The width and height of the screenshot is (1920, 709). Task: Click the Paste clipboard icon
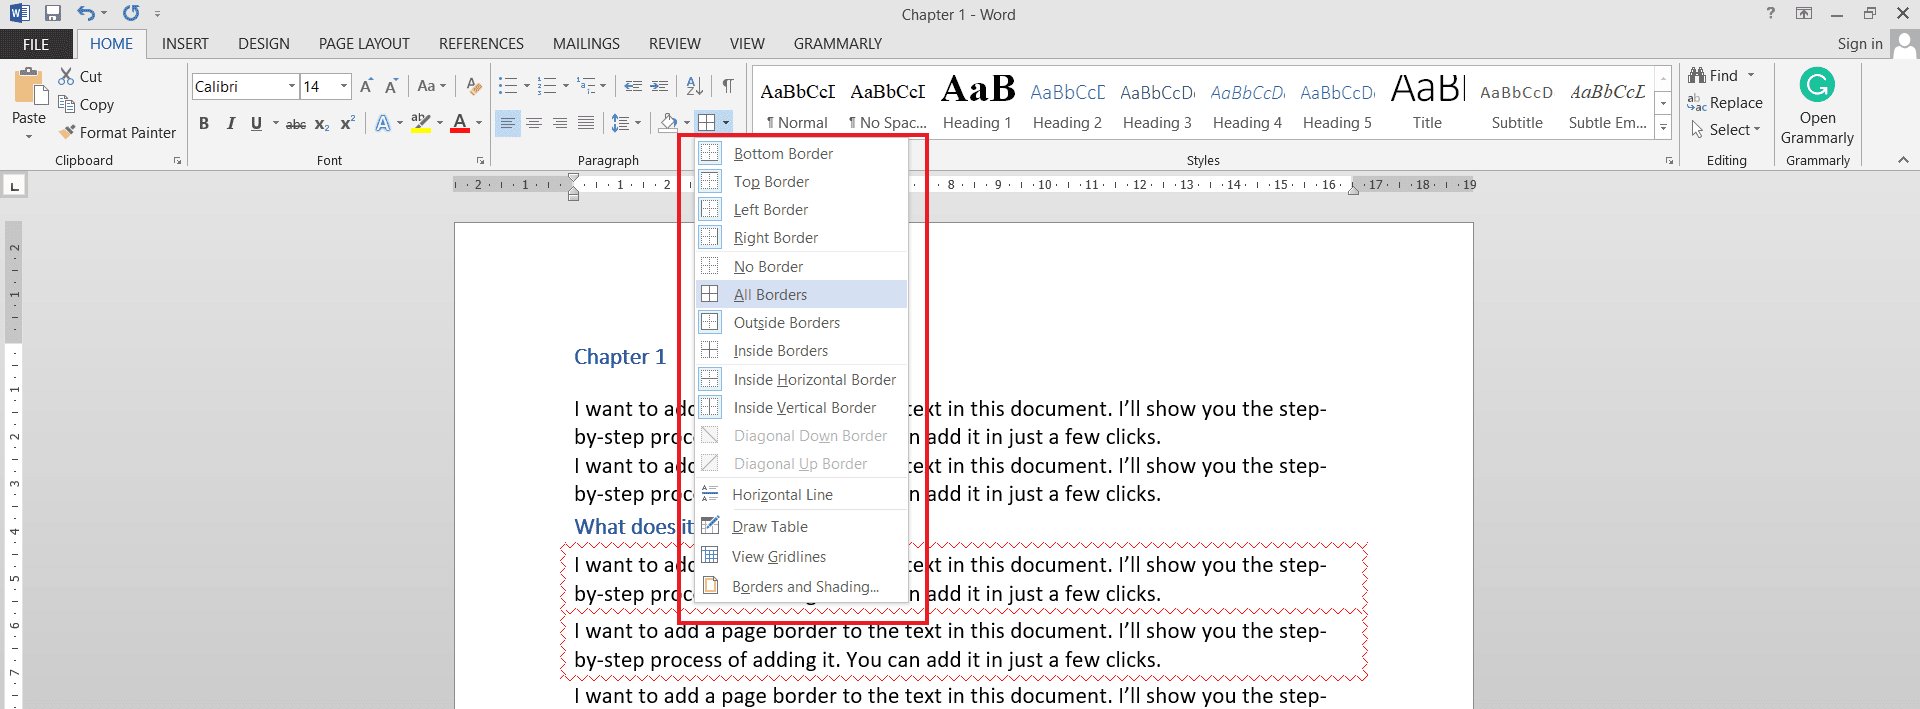point(29,87)
